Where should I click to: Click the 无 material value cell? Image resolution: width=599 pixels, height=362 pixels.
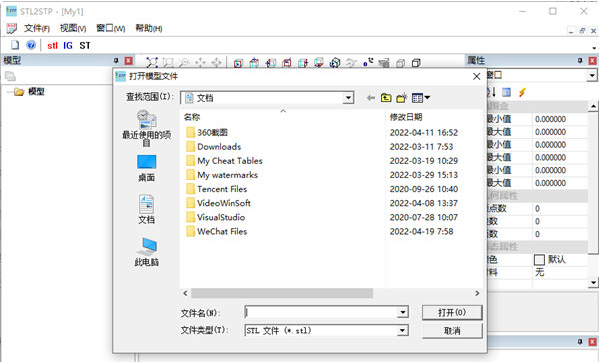[x=560, y=272]
